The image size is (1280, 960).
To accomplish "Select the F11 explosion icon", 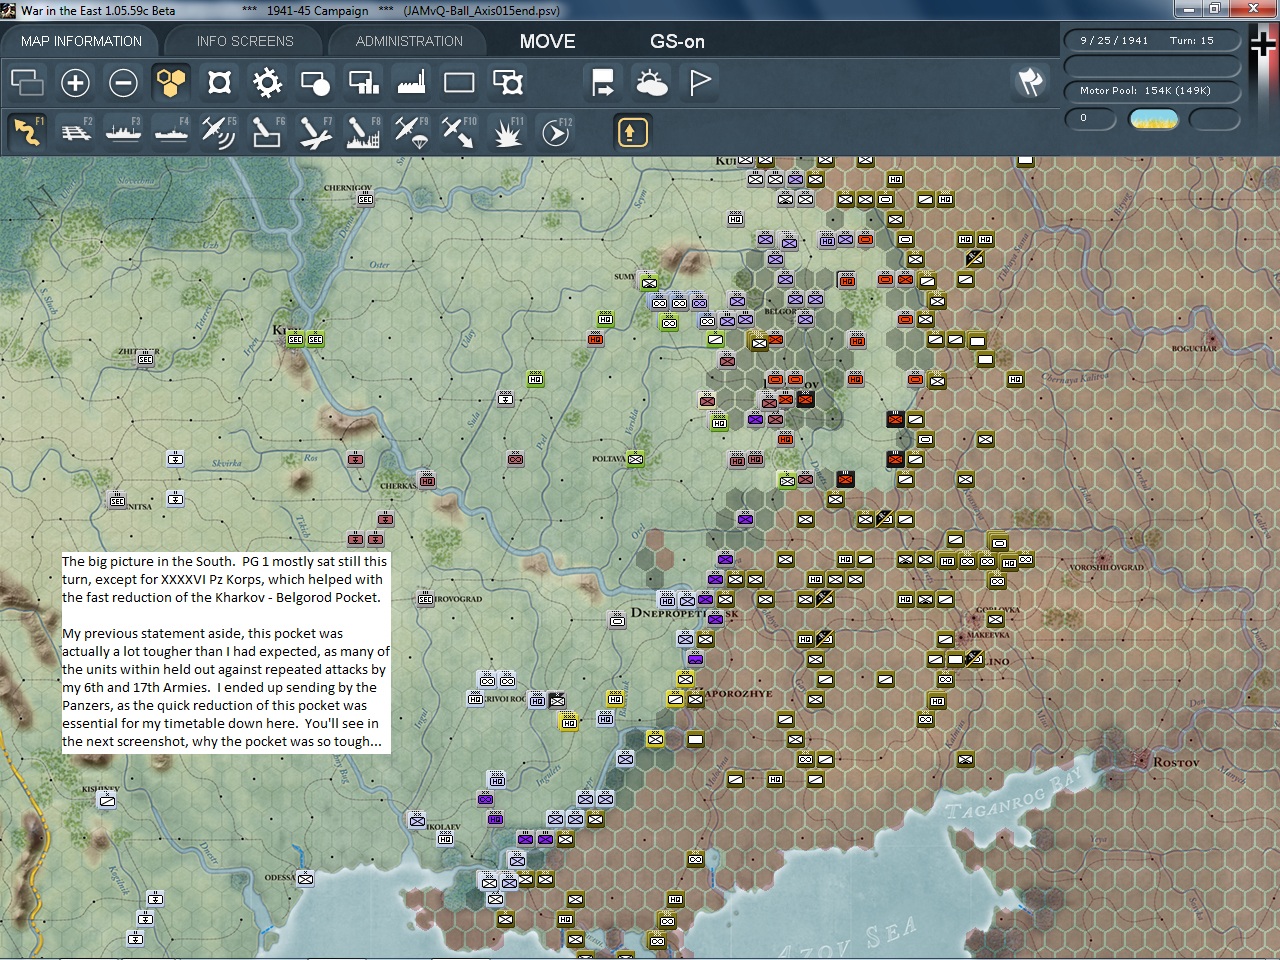I will point(507,131).
